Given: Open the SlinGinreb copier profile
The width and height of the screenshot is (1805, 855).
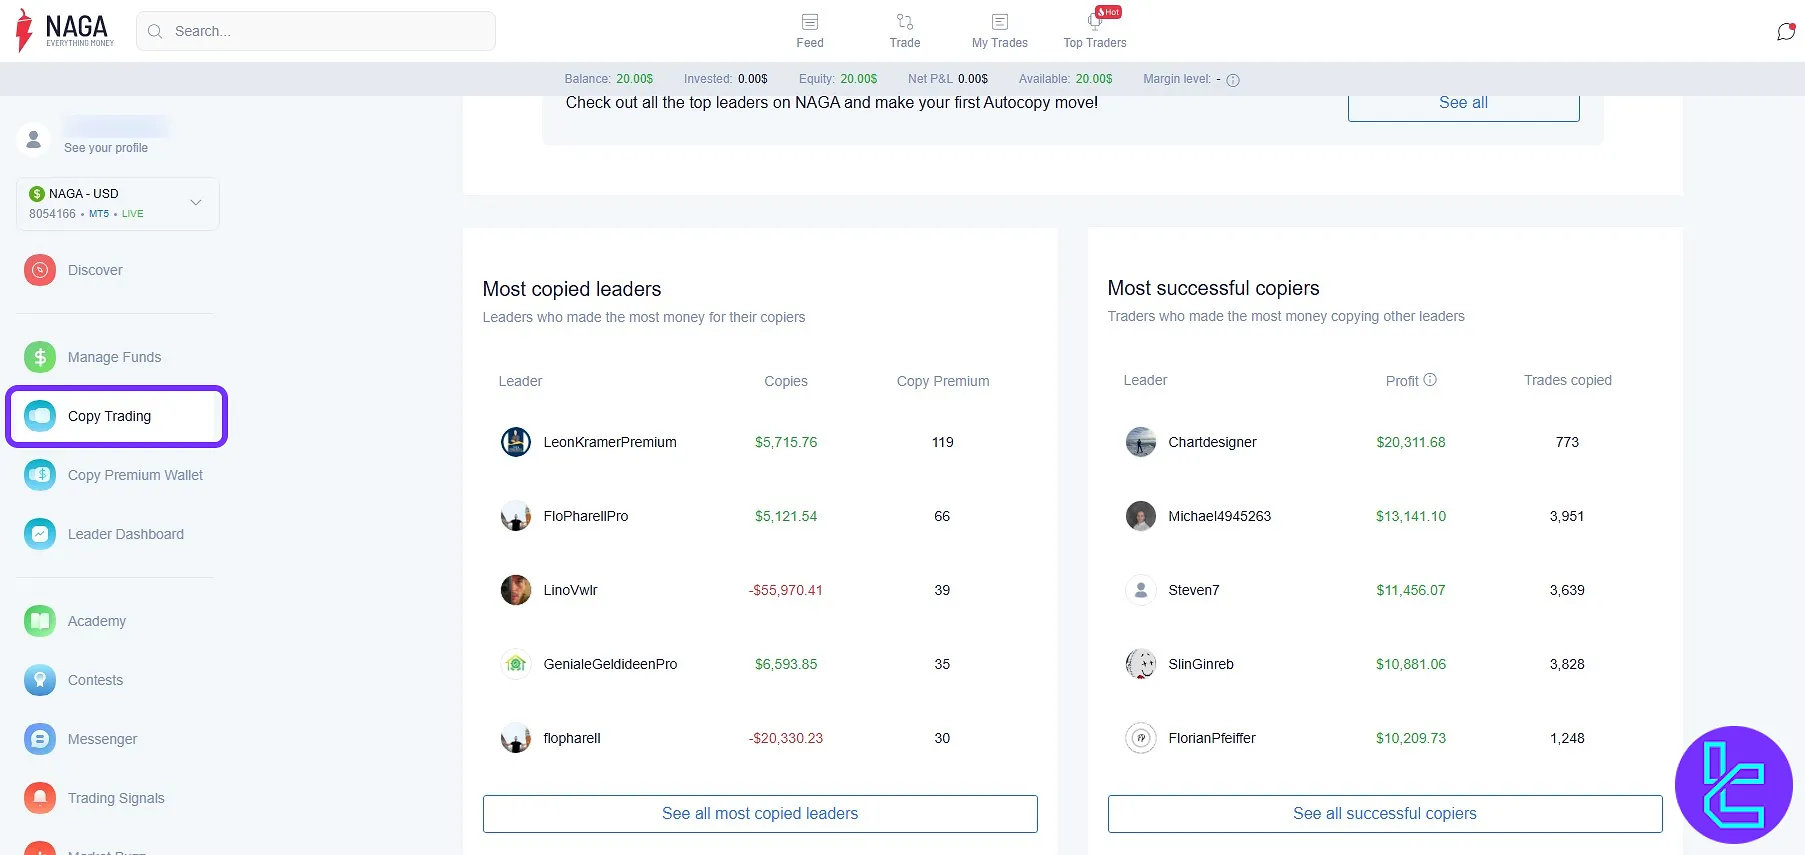Looking at the screenshot, I should 1201,664.
